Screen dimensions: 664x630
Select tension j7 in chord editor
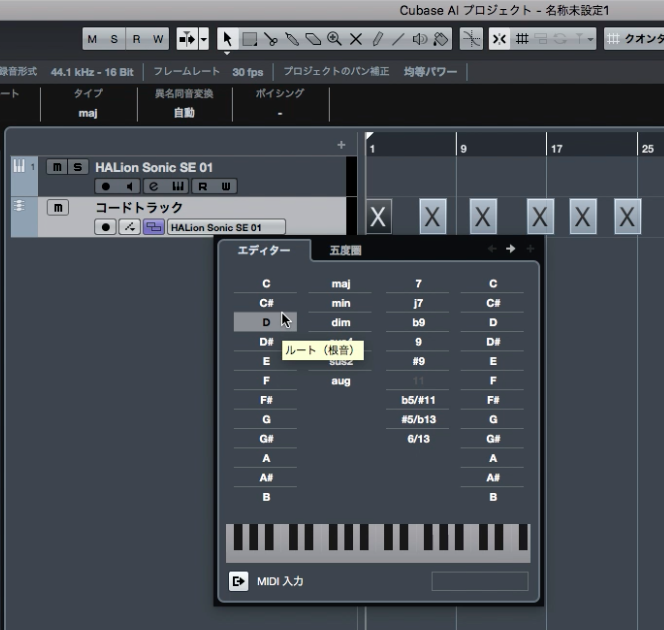(x=418, y=303)
